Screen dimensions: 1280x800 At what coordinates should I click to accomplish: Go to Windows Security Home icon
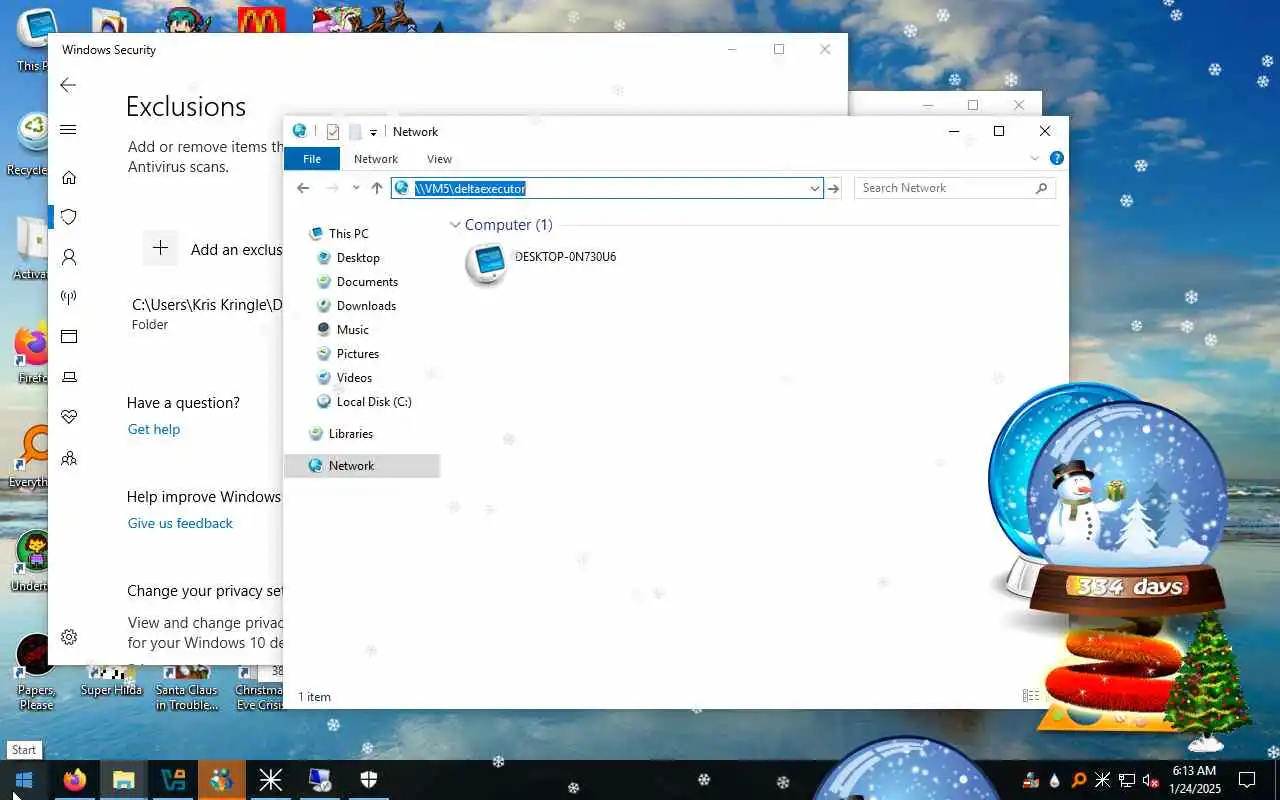(x=69, y=177)
